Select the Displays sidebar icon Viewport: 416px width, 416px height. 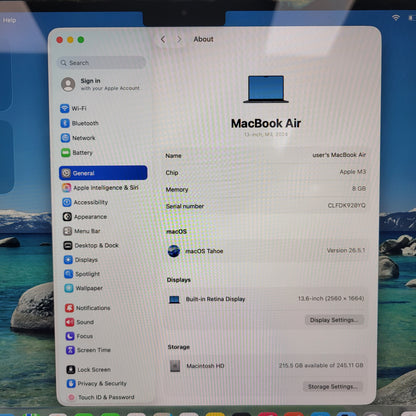click(x=68, y=260)
